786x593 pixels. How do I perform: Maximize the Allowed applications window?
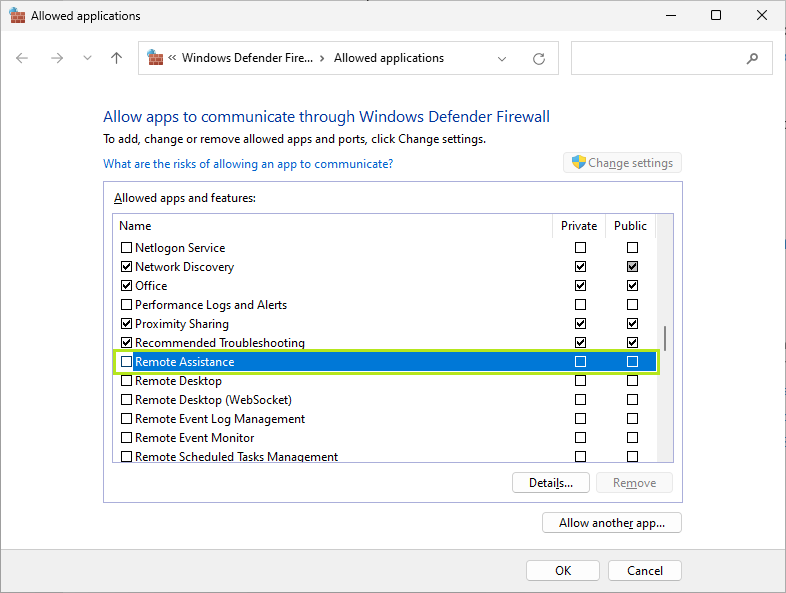[x=716, y=16]
